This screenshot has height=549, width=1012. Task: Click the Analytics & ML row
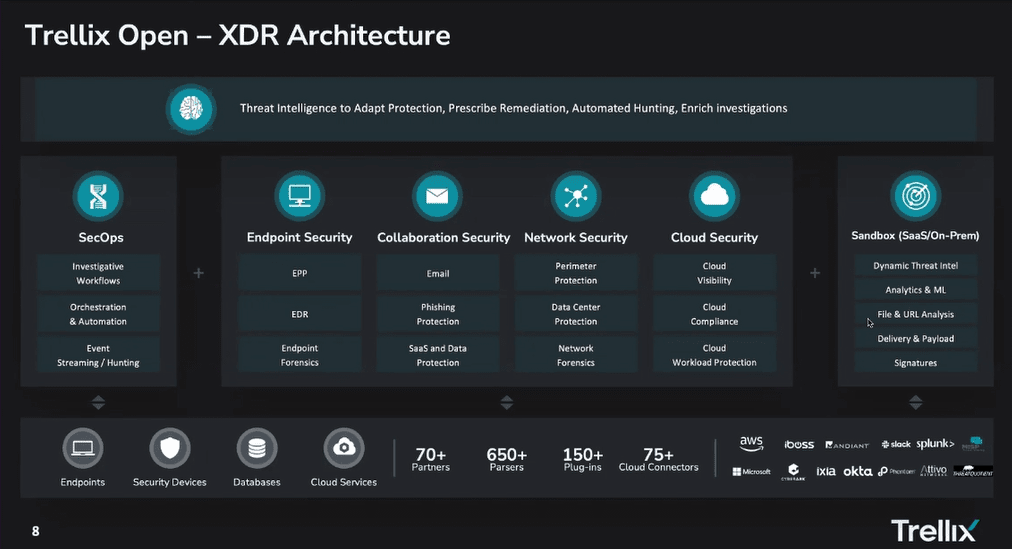click(x=915, y=290)
